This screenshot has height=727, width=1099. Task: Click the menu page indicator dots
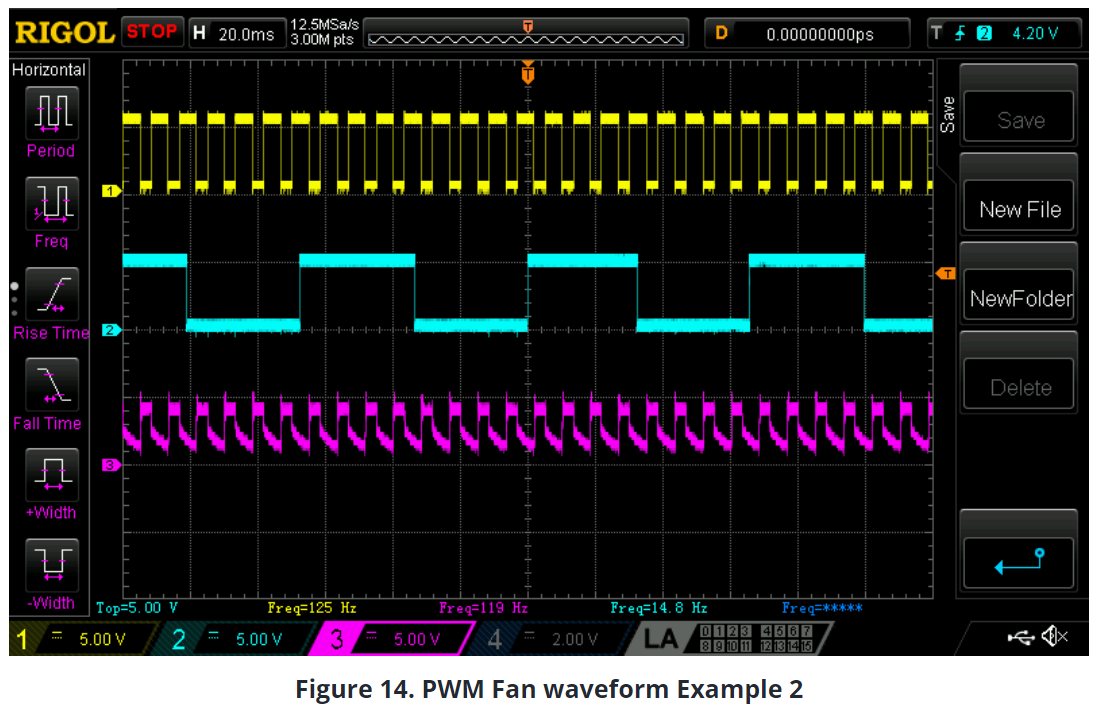(x=14, y=300)
